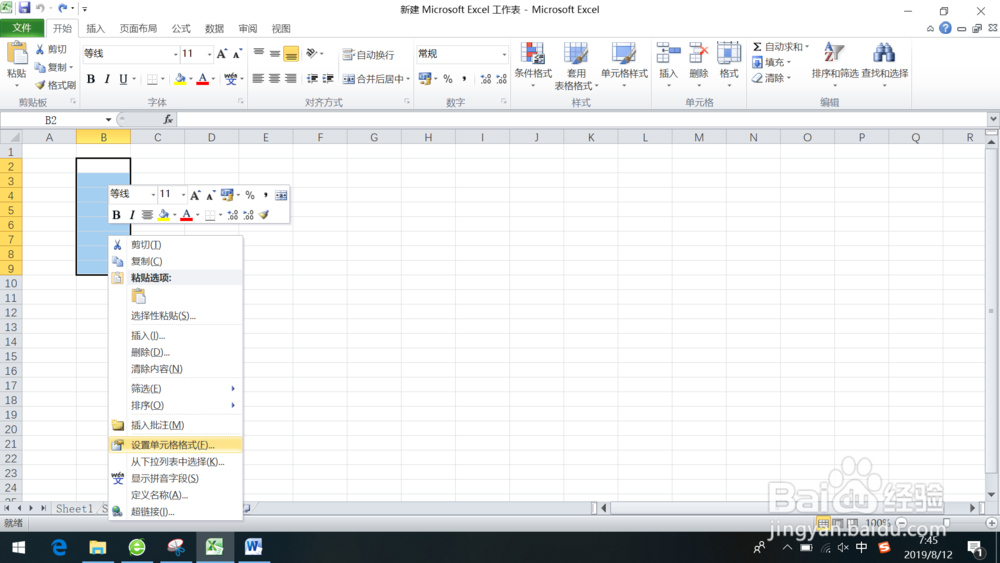Open Cell Styles (单元格样式)

click(624, 64)
